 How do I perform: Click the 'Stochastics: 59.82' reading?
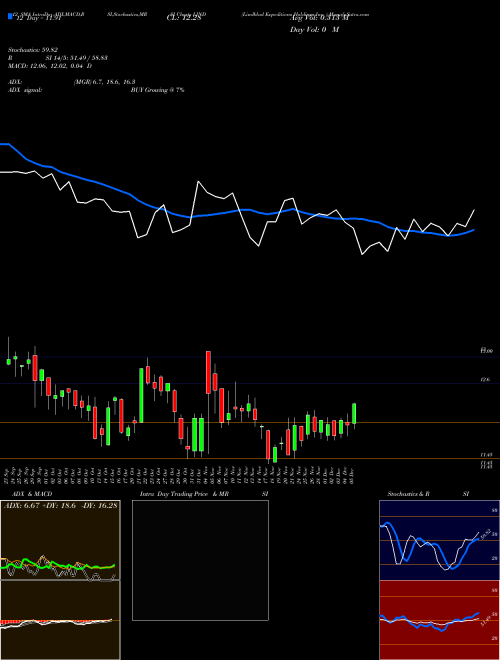point(32,50)
